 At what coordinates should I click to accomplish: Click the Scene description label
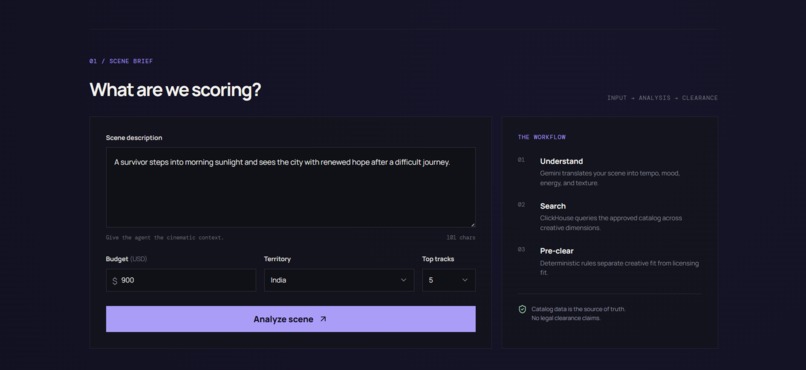(134, 138)
